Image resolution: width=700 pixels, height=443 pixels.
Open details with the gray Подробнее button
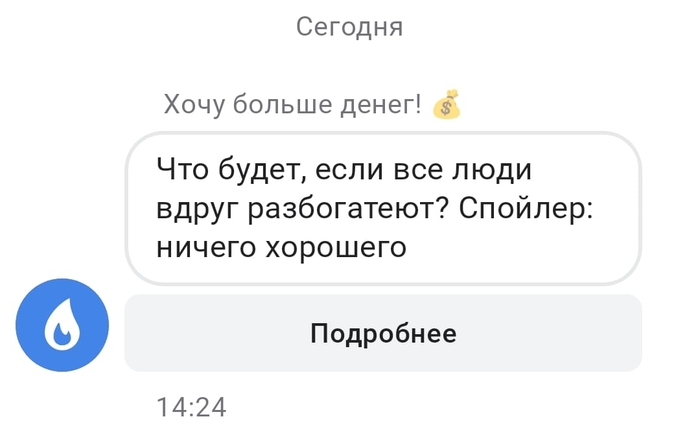[x=382, y=333]
